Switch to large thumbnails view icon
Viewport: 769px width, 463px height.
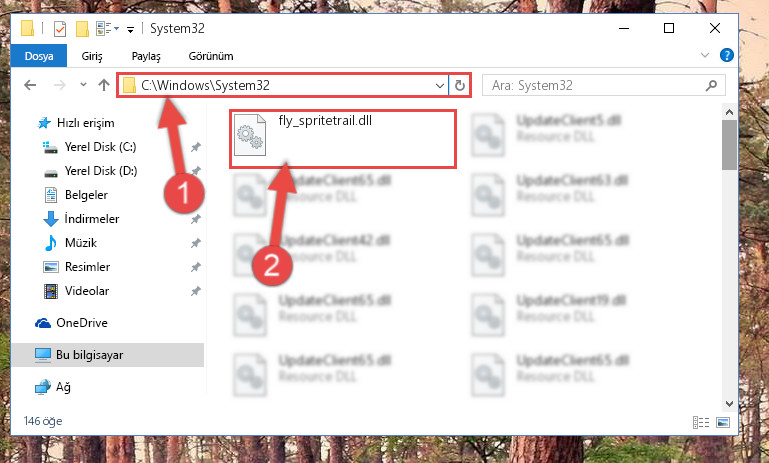723,422
